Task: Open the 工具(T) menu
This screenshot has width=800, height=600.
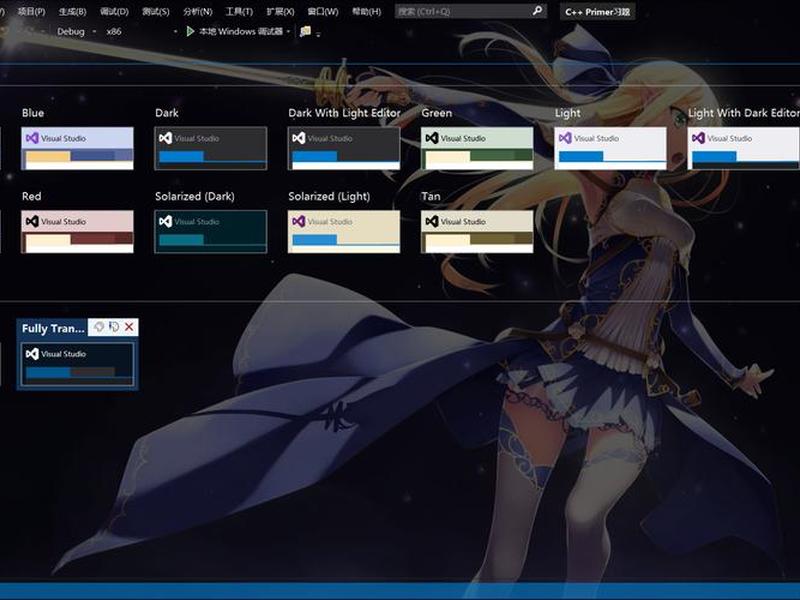Action: point(239,11)
